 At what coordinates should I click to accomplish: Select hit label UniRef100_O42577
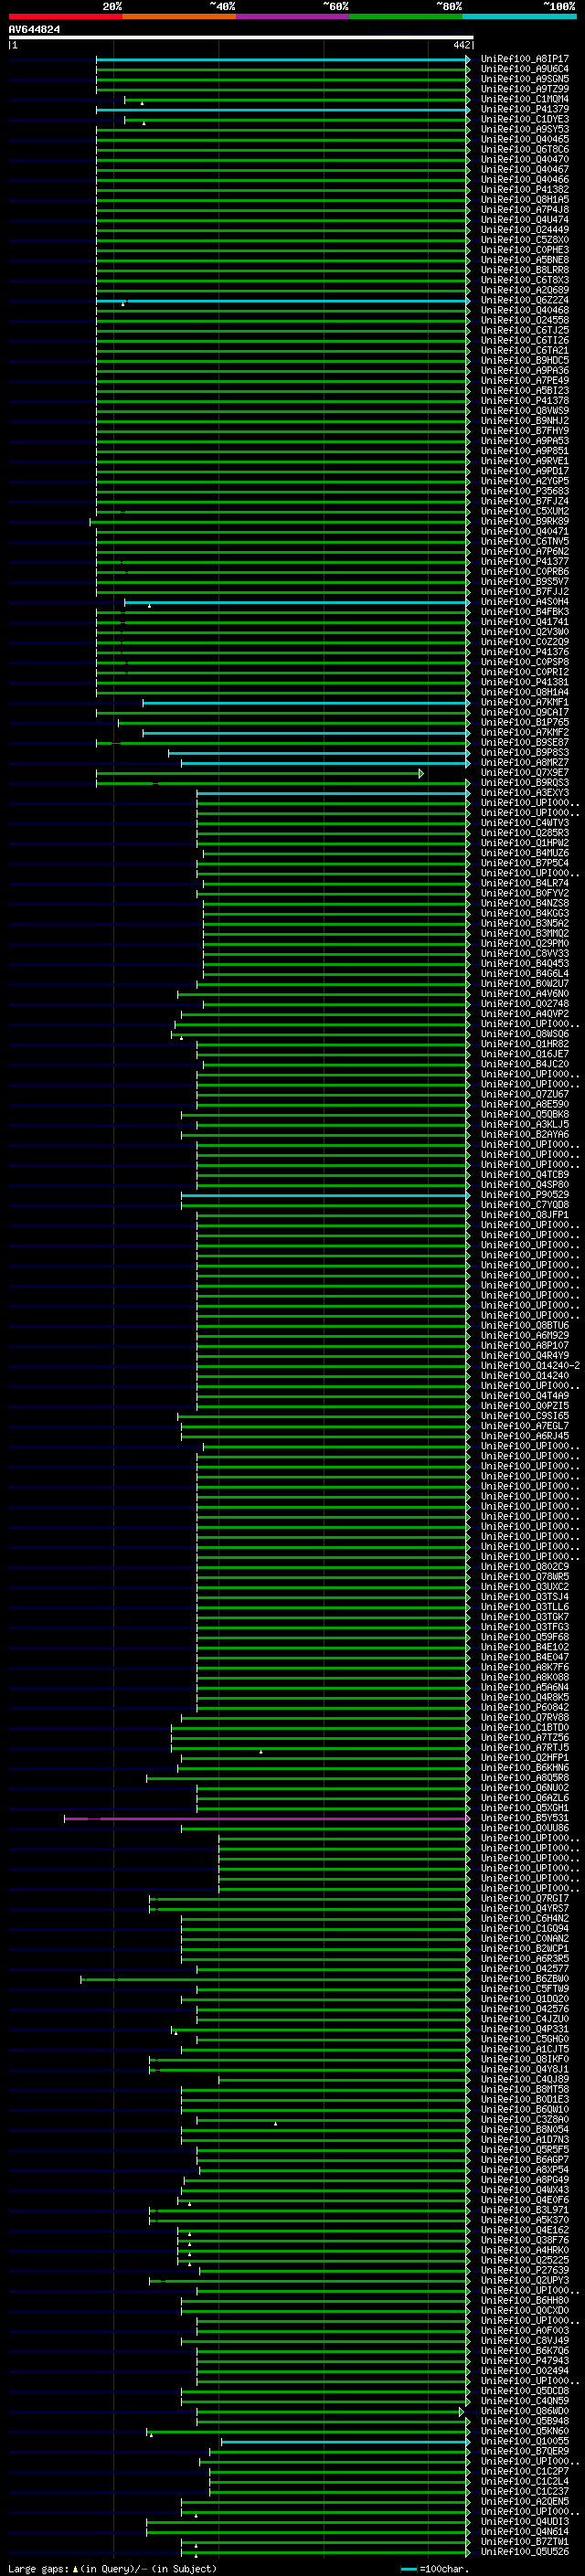coord(524,1969)
